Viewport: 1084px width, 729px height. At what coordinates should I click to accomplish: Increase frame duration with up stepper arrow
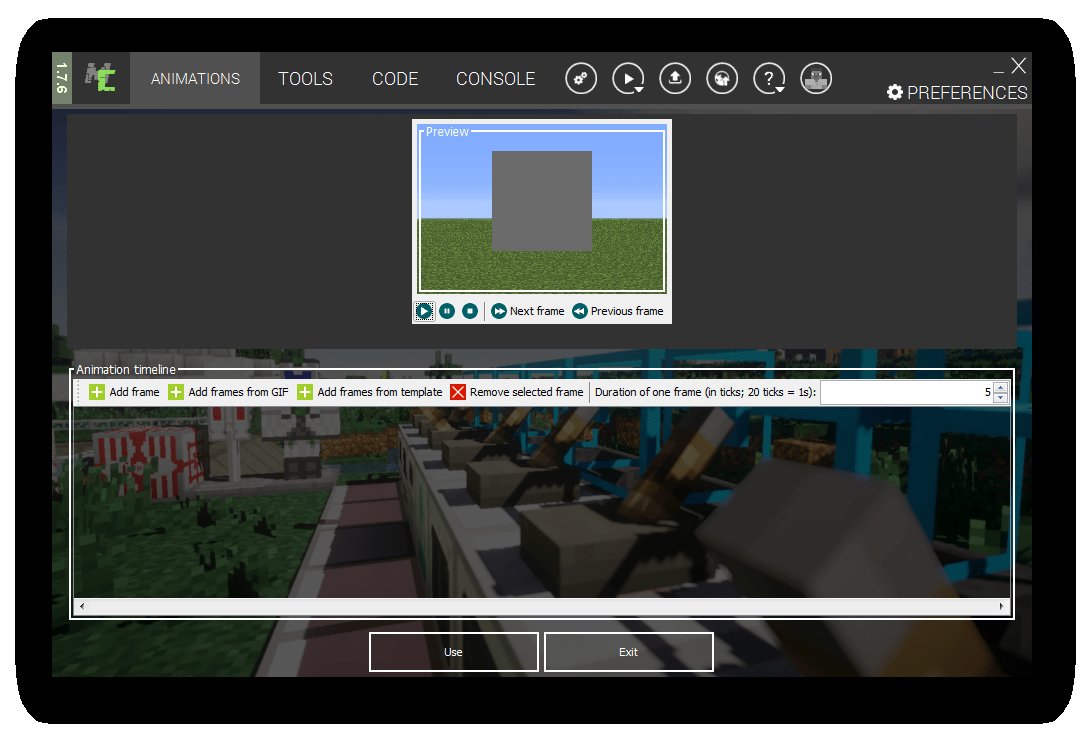point(1001,387)
